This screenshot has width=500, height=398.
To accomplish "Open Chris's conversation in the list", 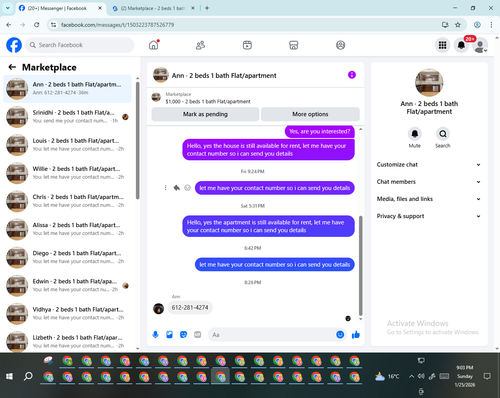I will tap(67, 201).
